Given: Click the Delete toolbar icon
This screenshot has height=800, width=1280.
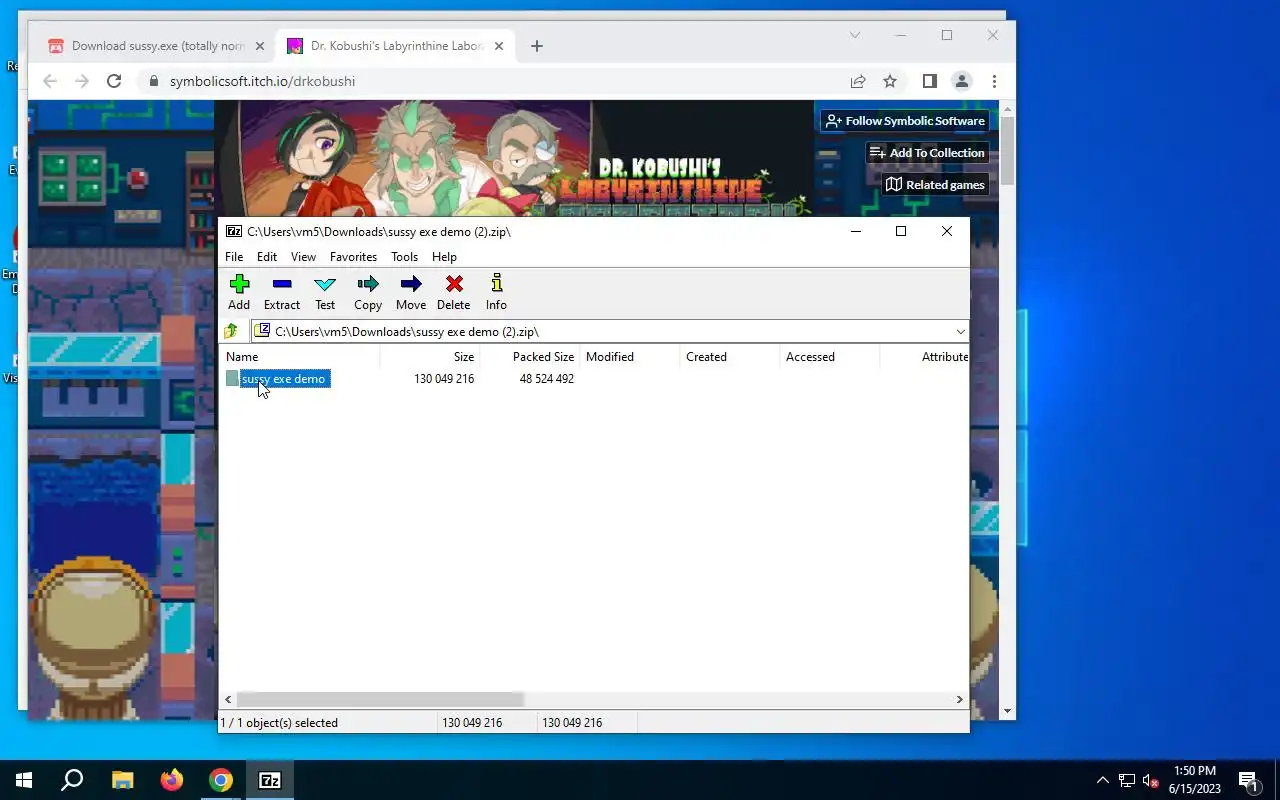Looking at the screenshot, I should pos(454,292).
